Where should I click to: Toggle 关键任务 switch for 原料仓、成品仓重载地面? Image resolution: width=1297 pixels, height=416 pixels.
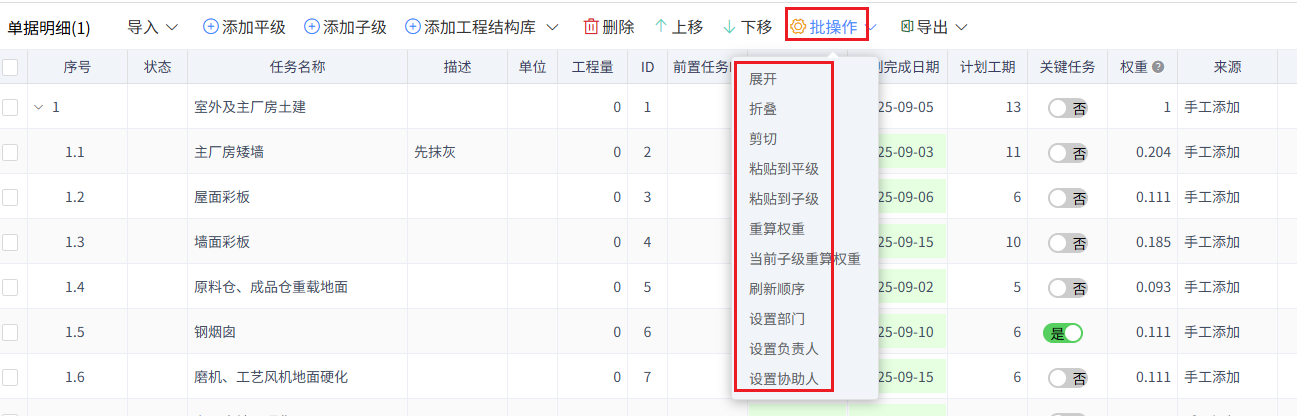1067,288
